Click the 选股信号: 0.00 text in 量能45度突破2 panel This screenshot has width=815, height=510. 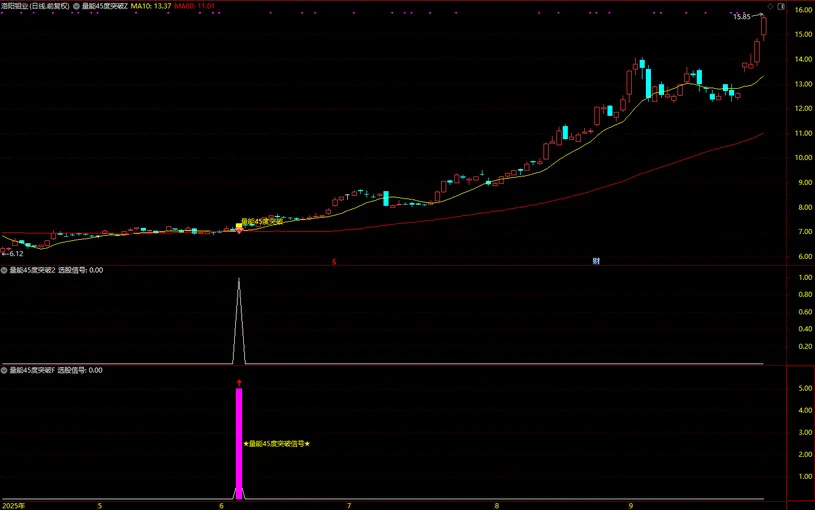(81, 270)
